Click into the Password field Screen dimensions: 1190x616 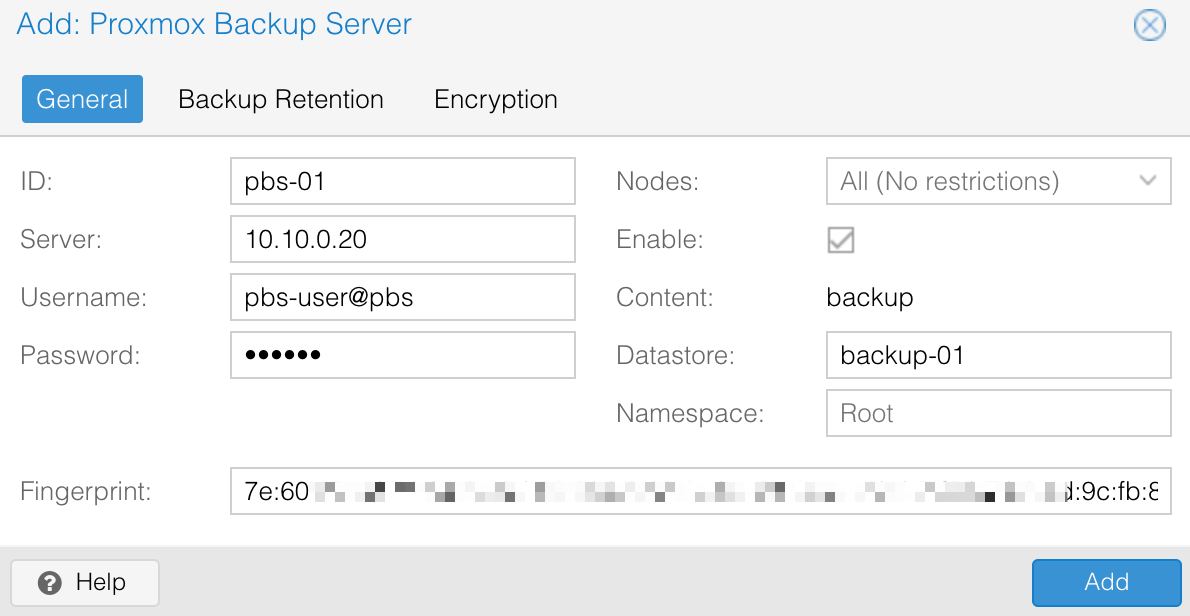click(403, 355)
